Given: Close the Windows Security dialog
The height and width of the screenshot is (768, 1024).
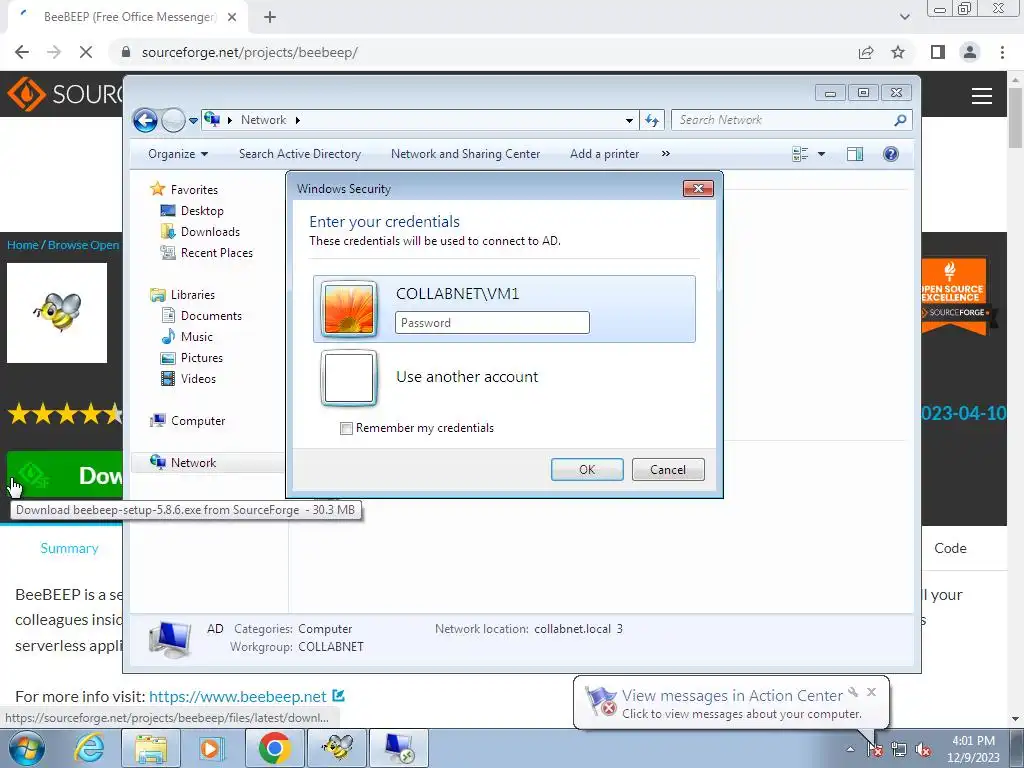Looking at the screenshot, I should [x=698, y=188].
